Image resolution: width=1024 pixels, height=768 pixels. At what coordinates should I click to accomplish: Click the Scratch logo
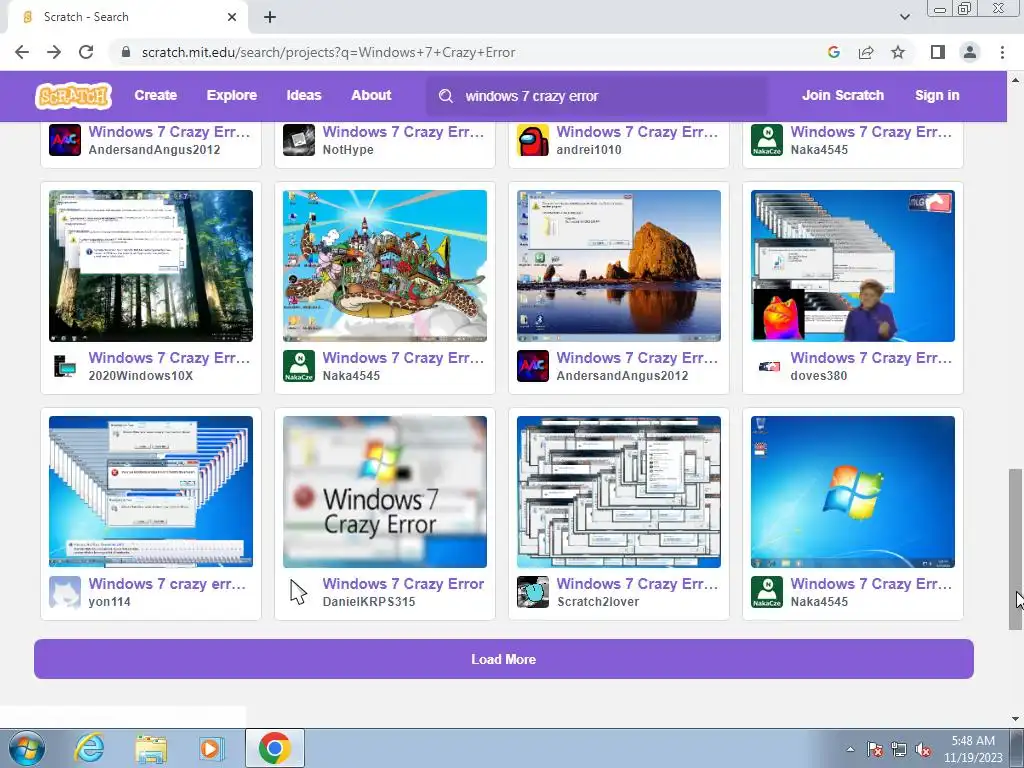[x=73, y=96]
